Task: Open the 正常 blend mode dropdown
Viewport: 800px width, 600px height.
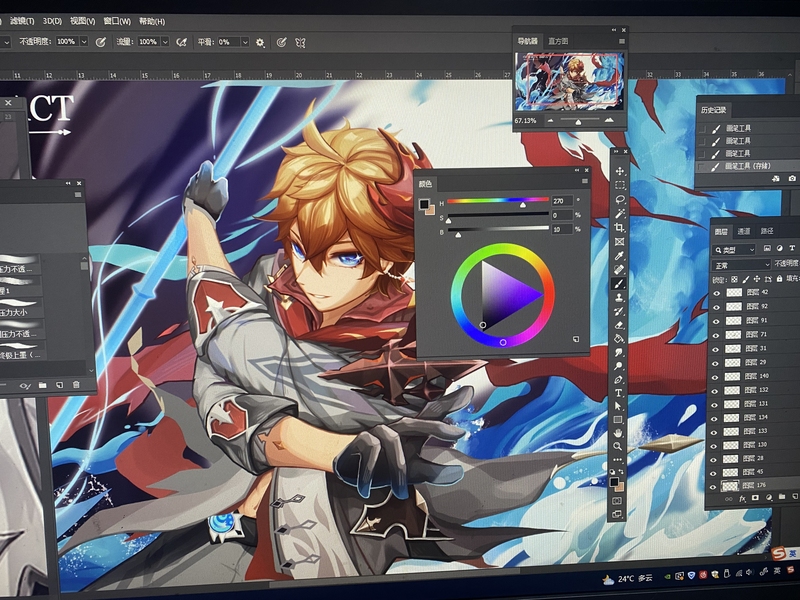Action: (x=741, y=265)
